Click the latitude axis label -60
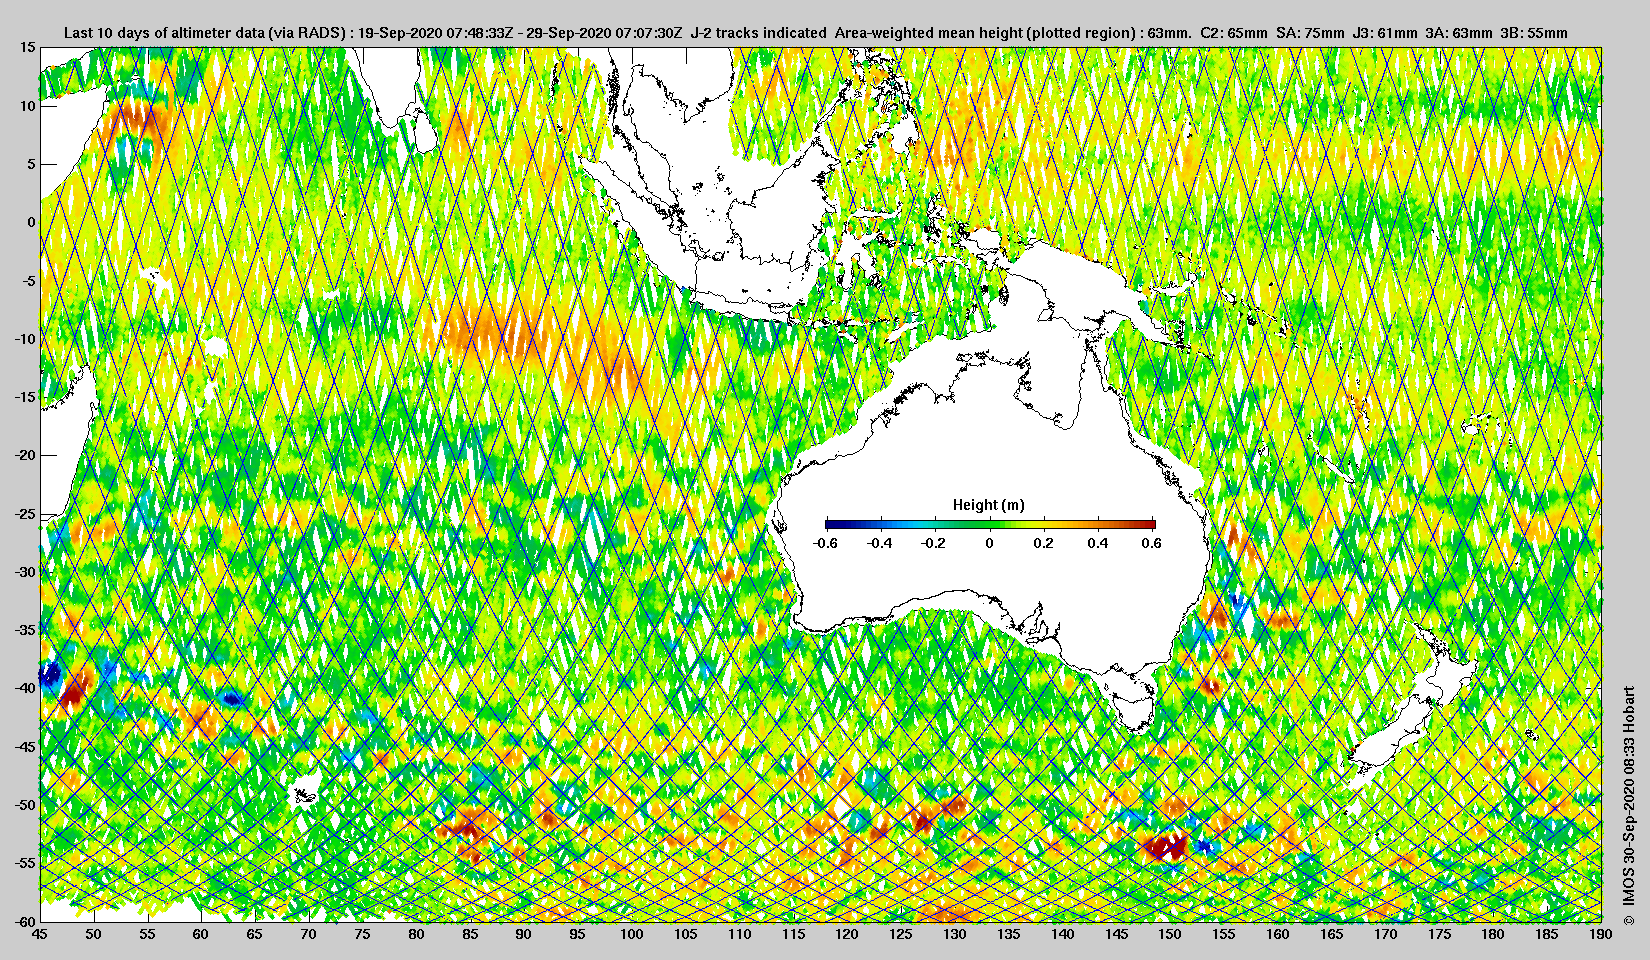Image resolution: width=1650 pixels, height=960 pixels. click(x=25, y=921)
